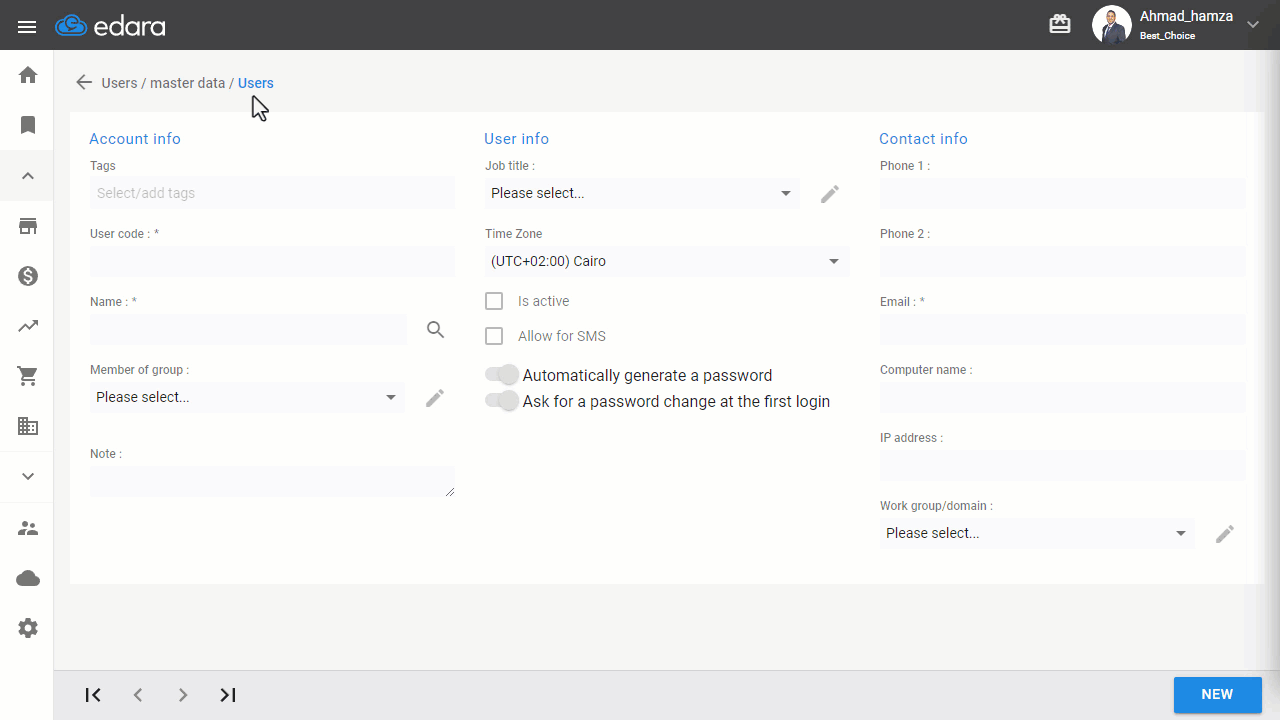Open the trending chart icon in sidebar
1280x720 pixels.
(28, 326)
